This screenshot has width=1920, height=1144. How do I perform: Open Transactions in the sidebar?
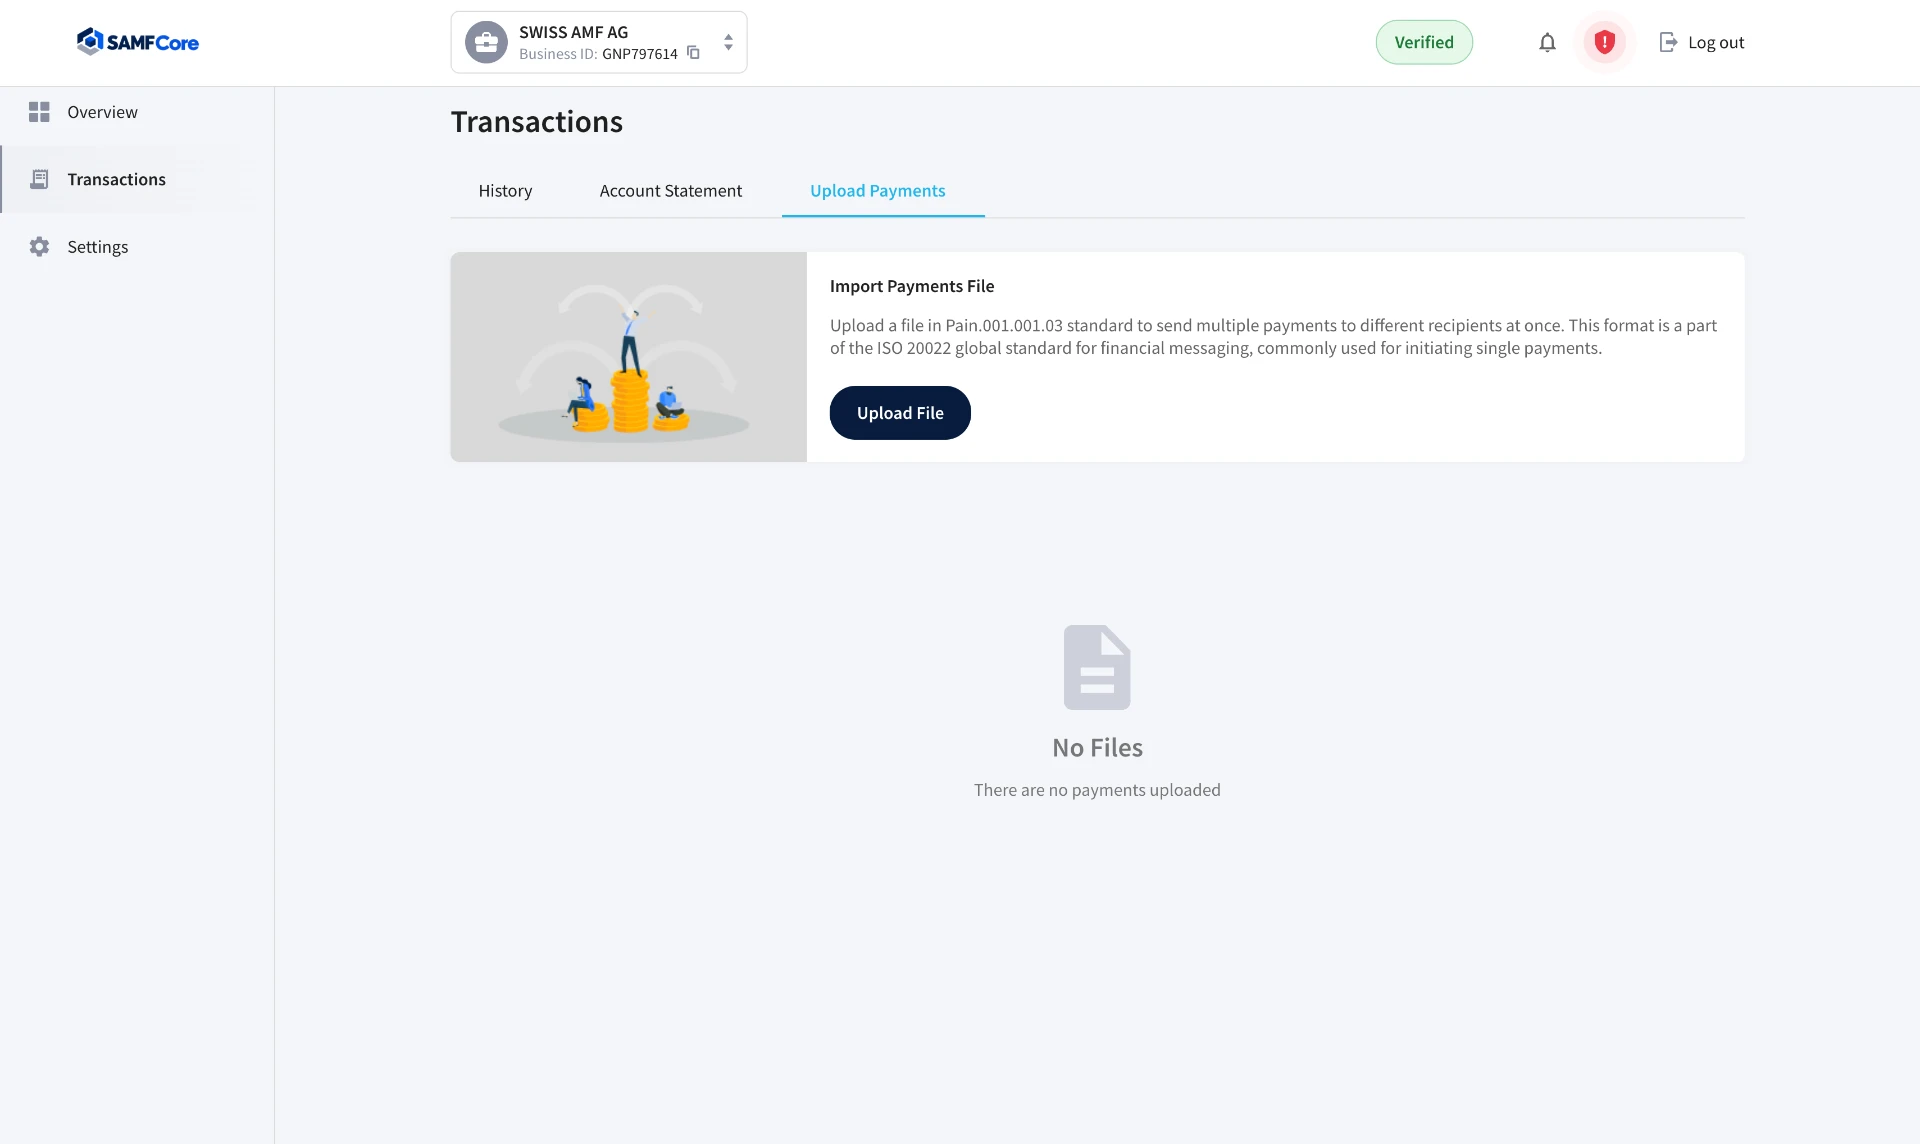pyautogui.click(x=137, y=179)
